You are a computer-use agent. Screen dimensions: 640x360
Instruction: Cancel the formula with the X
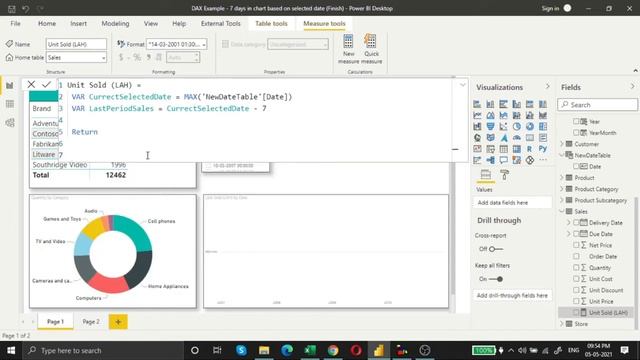(31, 84)
